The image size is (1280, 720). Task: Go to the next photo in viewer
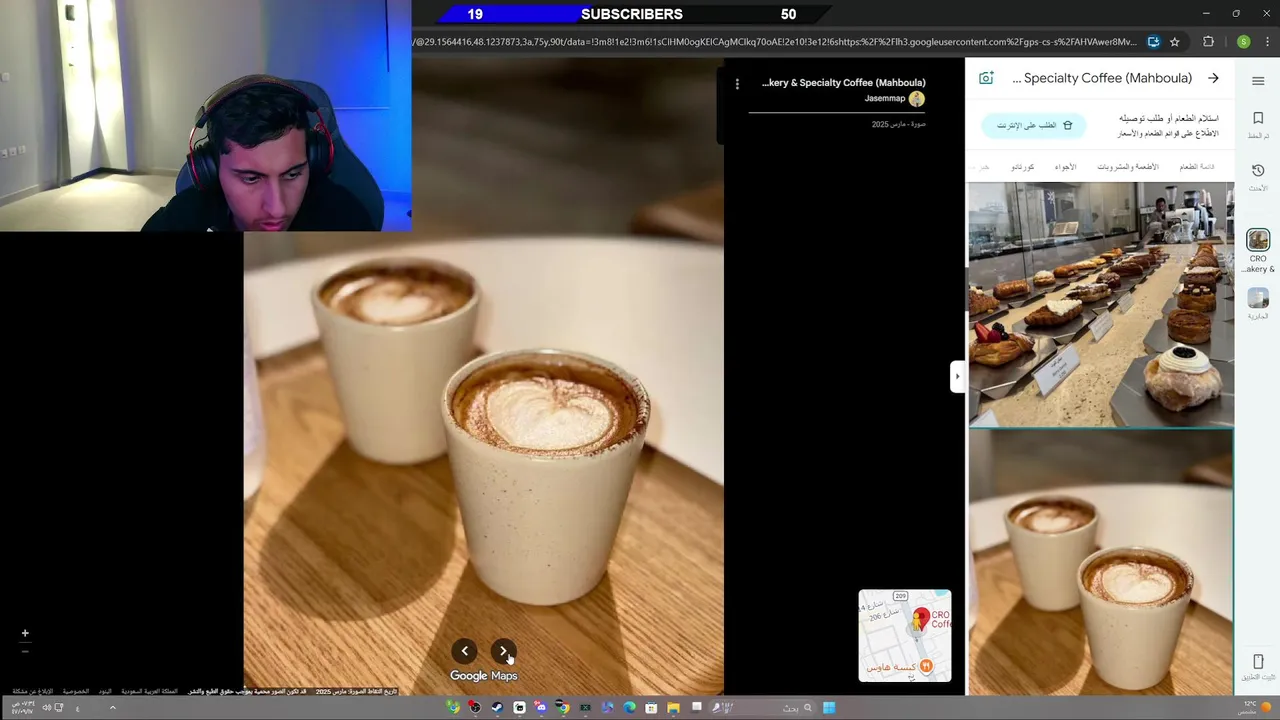coord(503,651)
